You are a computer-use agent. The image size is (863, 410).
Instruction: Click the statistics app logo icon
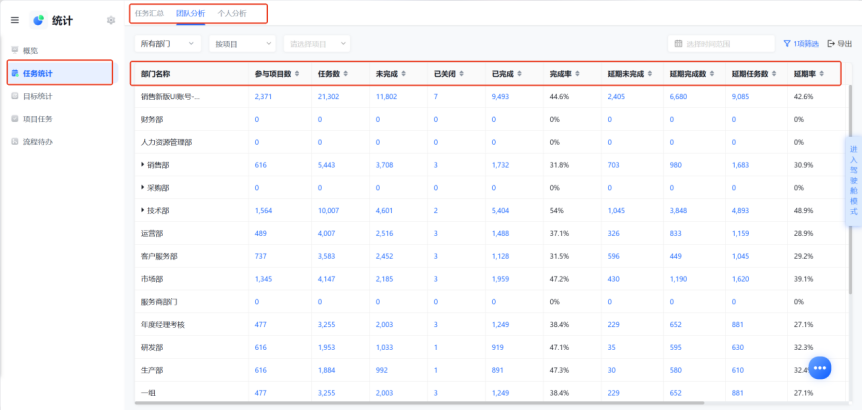(x=38, y=20)
